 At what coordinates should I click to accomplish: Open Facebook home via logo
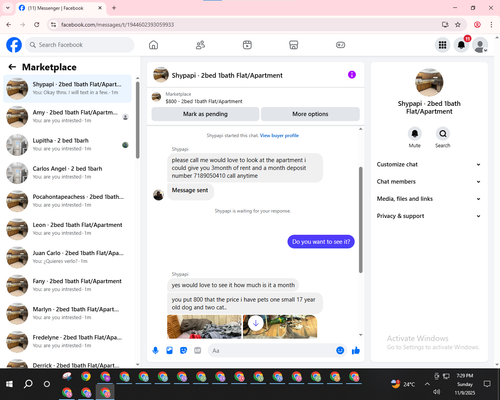pos(14,45)
